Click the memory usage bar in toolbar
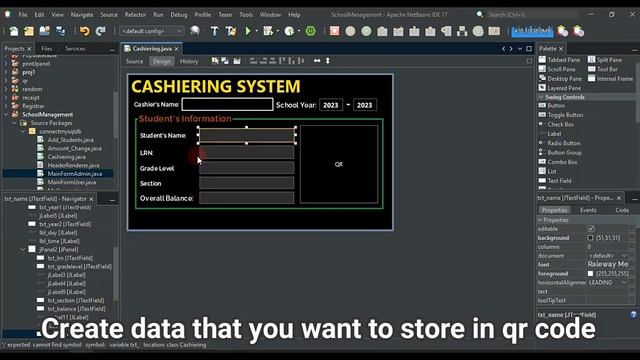 (x=532, y=31)
